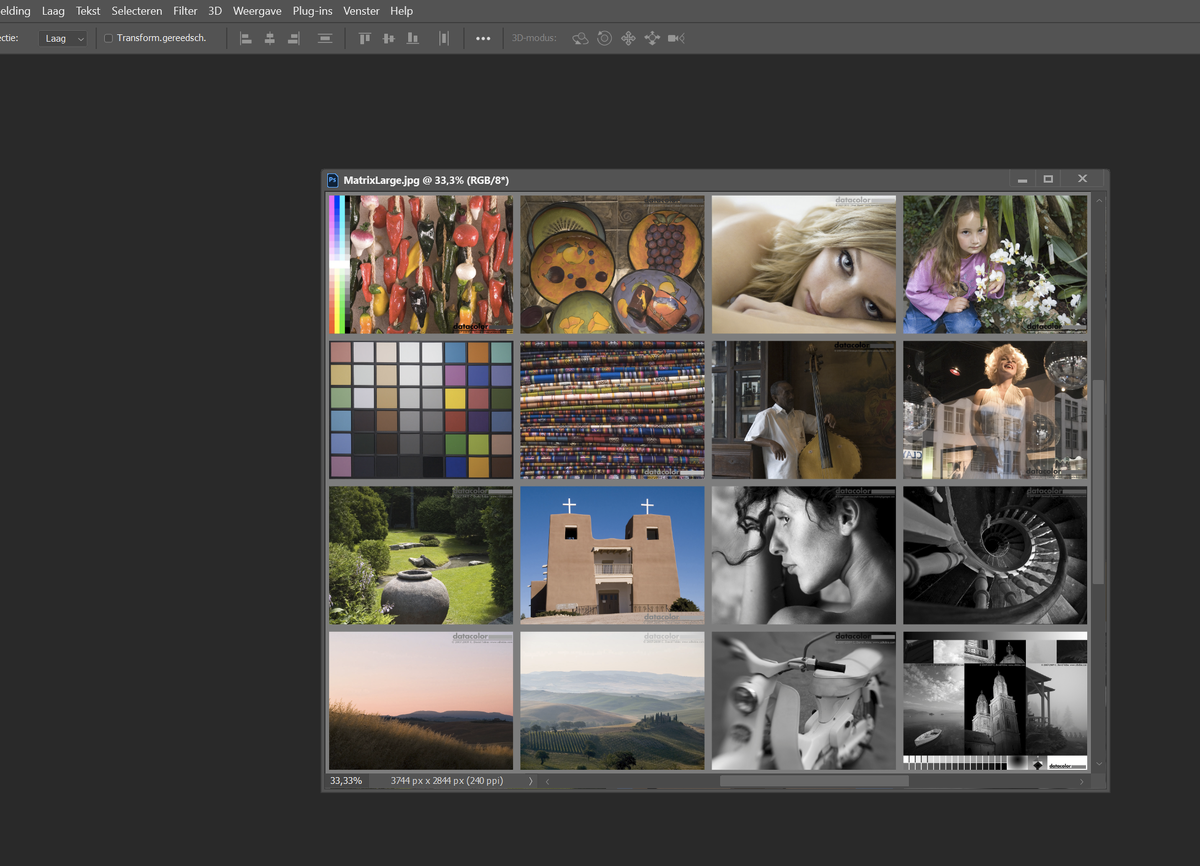Open more align options ellipsis menu
1200x866 pixels.
point(483,39)
